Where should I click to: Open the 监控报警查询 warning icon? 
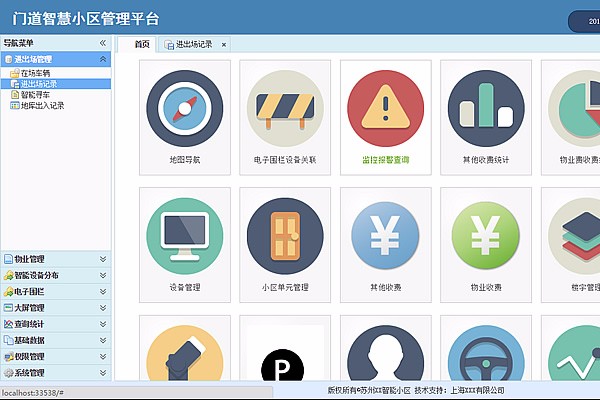click(385, 108)
